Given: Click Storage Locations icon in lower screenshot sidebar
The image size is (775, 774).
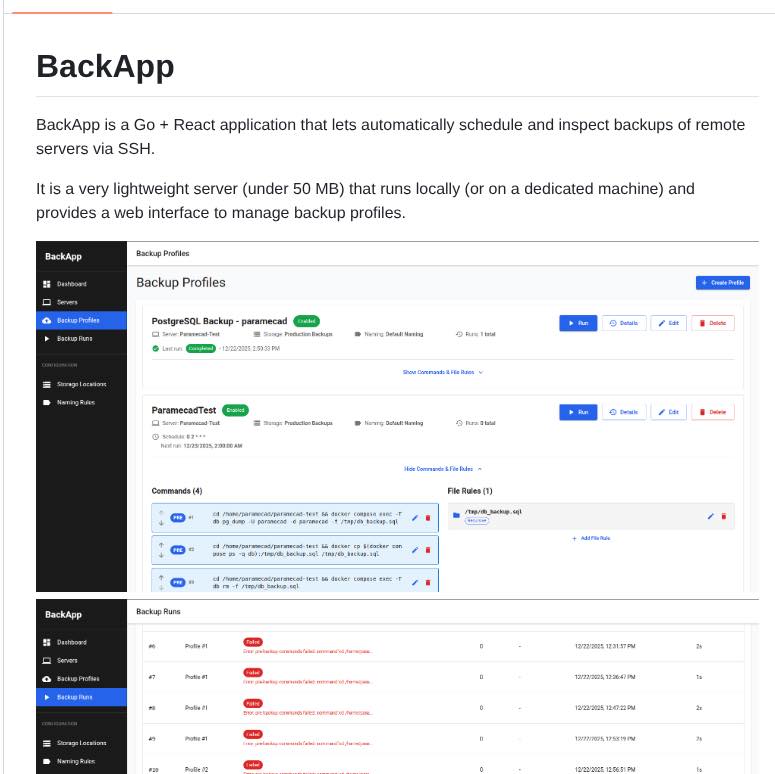Looking at the screenshot, I should (x=46, y=743).
